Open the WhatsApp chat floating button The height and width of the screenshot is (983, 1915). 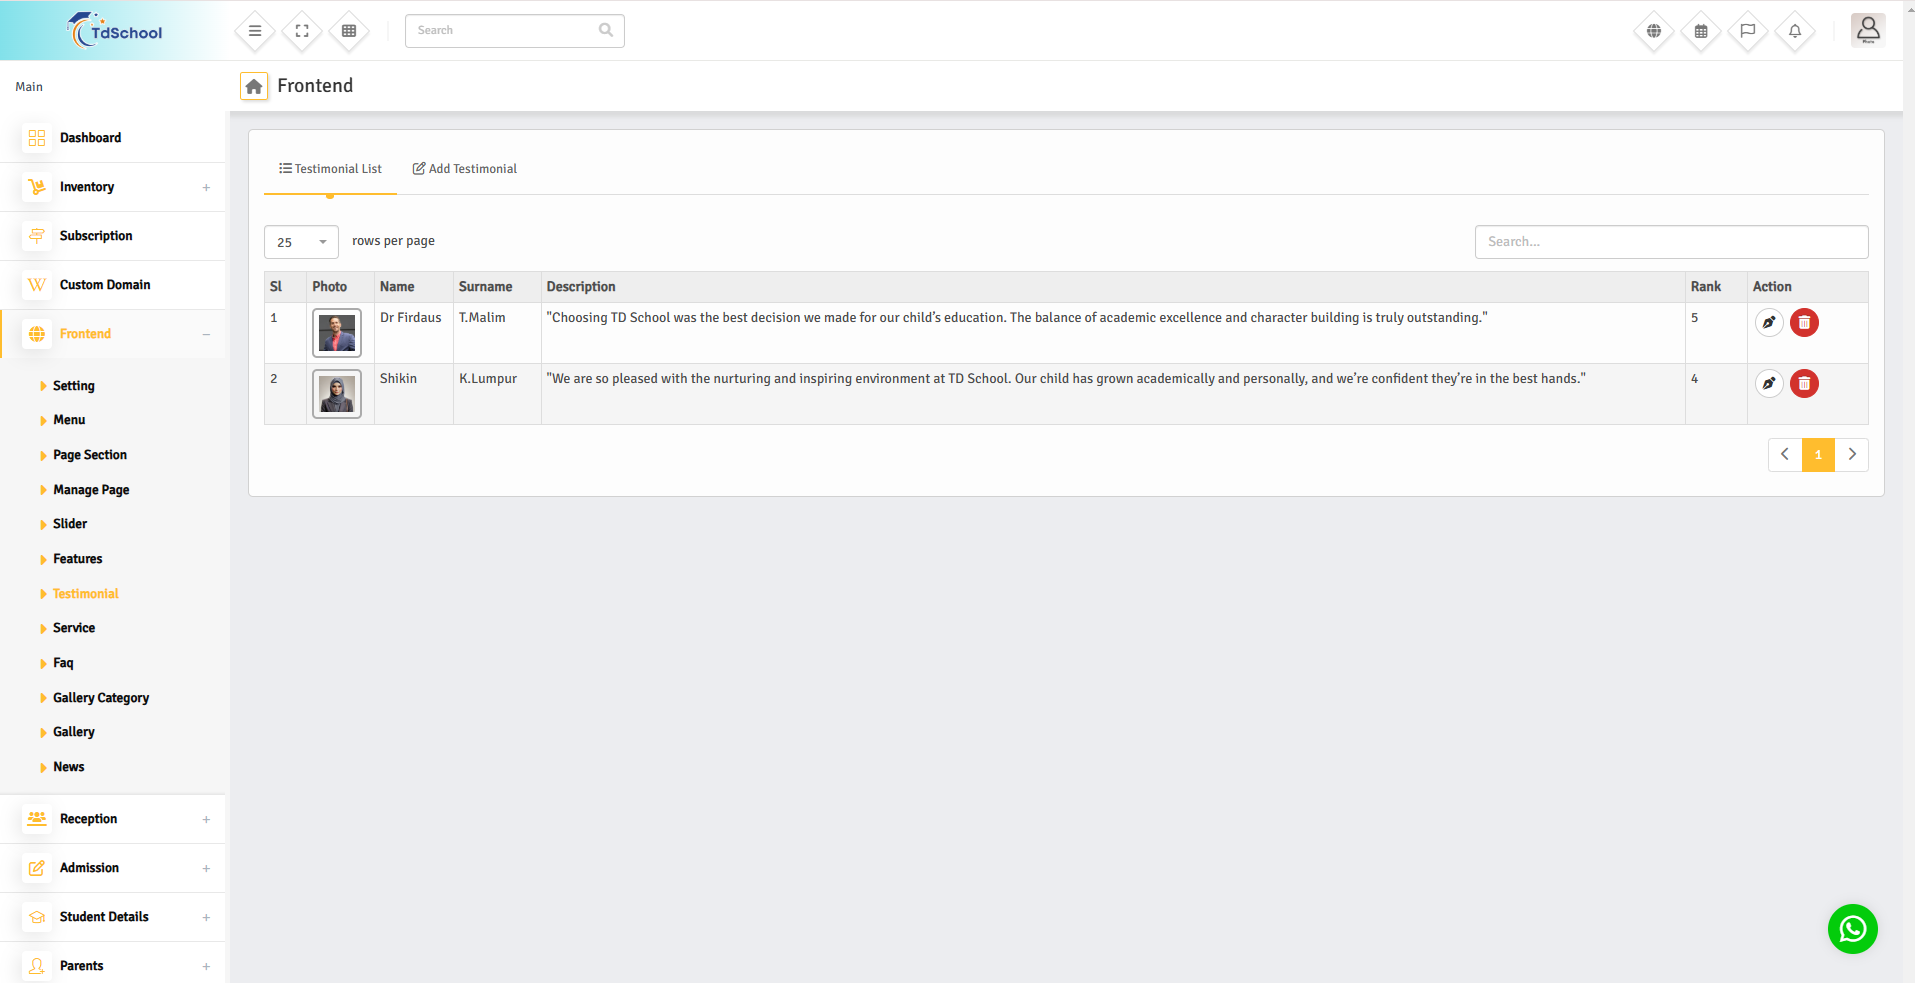coord(1852,929)
